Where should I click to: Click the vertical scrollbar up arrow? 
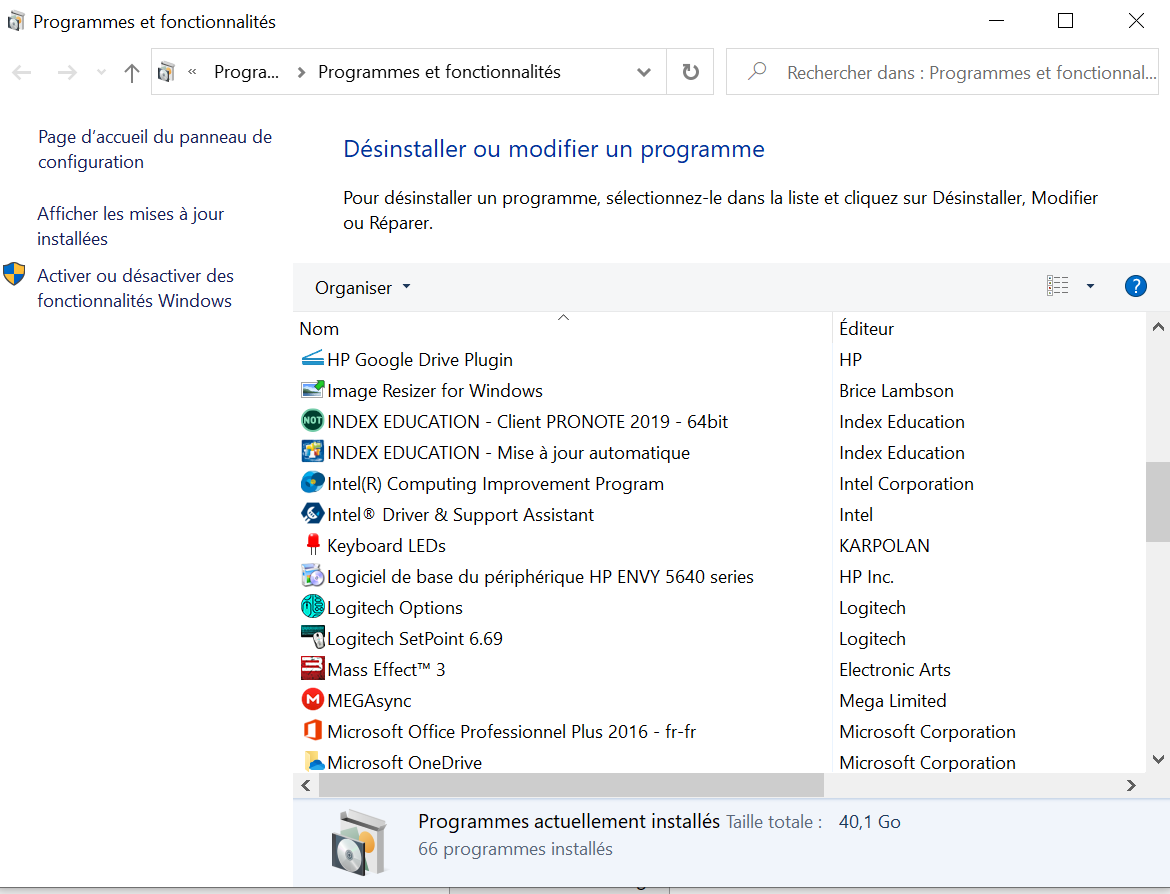point(1157,327)
